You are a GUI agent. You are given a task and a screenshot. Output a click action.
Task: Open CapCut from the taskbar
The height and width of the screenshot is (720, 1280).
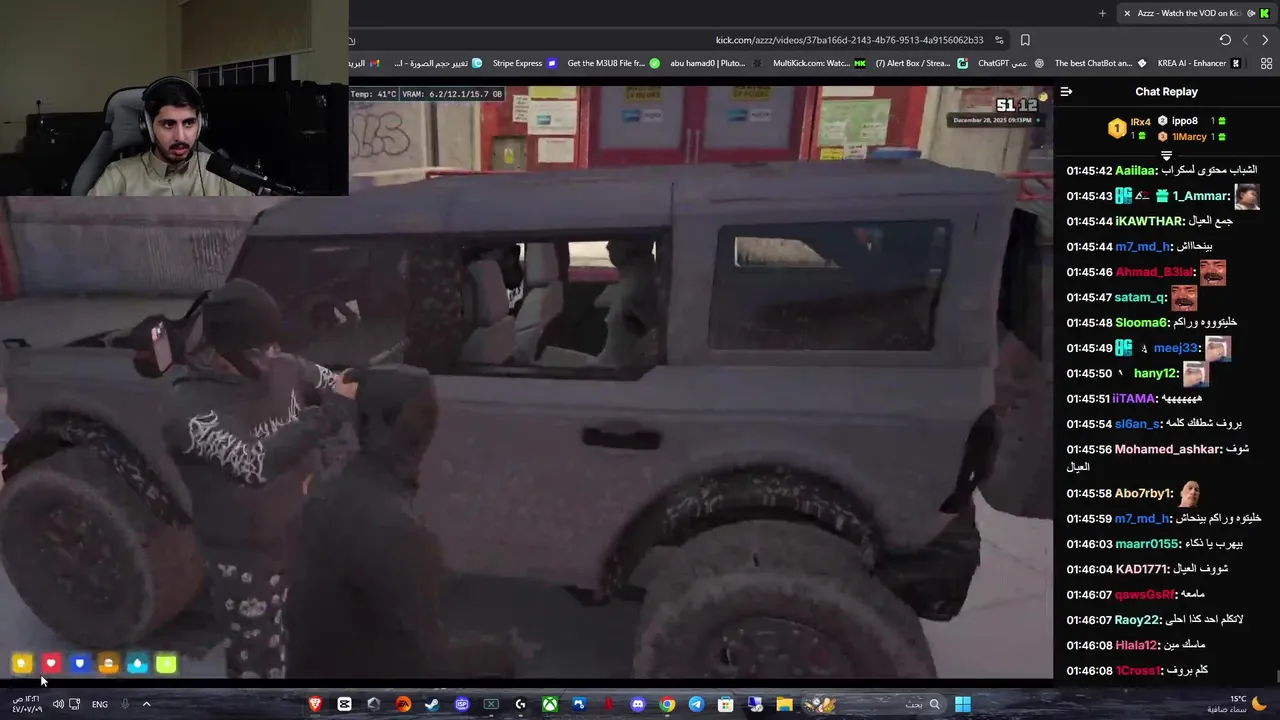coord(344,704)
